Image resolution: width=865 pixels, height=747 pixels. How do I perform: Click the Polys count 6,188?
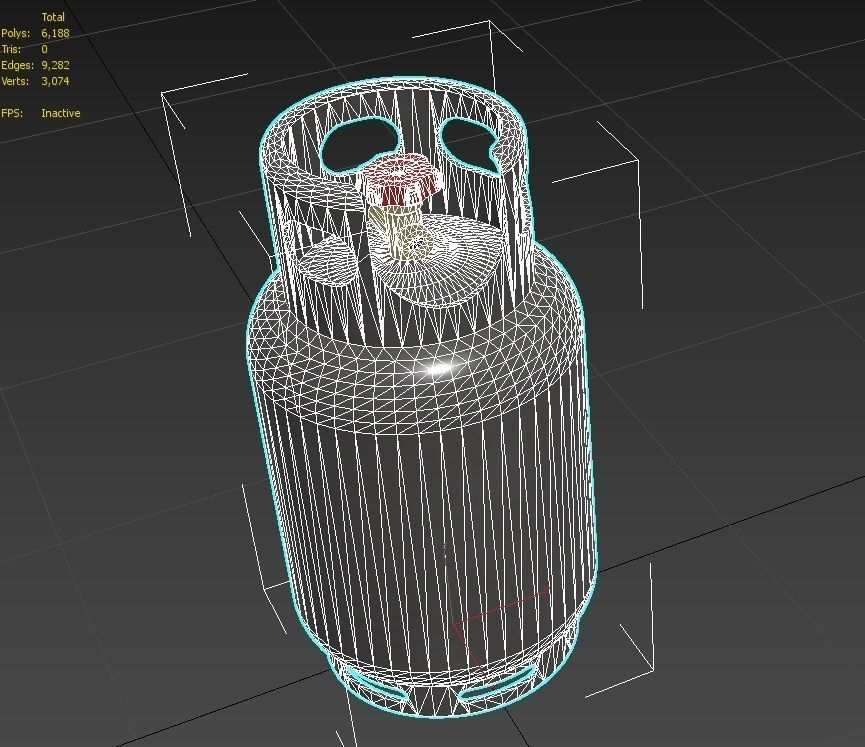point(55,33)
